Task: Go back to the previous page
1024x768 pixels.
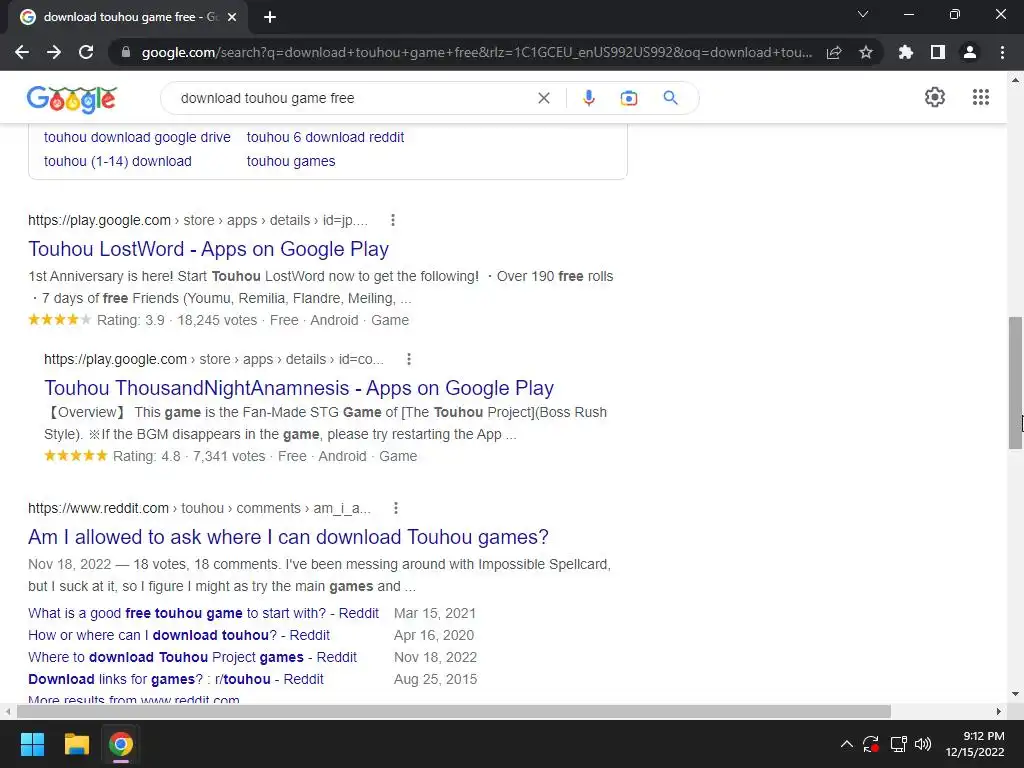Action: click(x=22, y=52)
